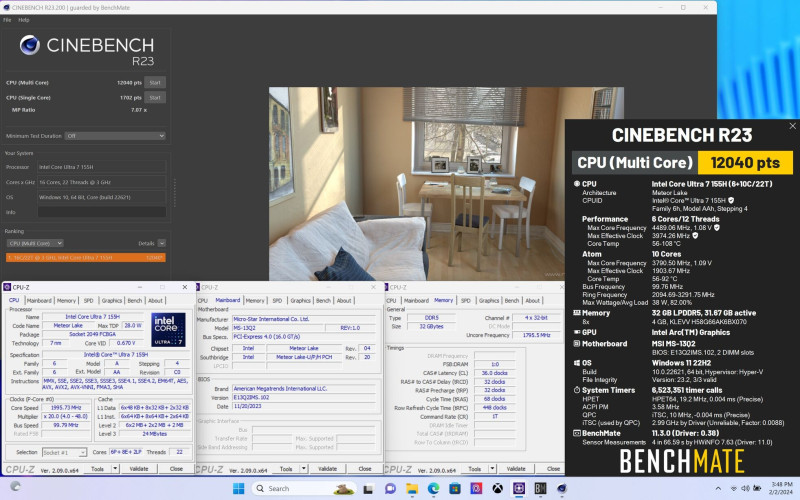Expand the ranking Details dropdown

pos(162,243)
